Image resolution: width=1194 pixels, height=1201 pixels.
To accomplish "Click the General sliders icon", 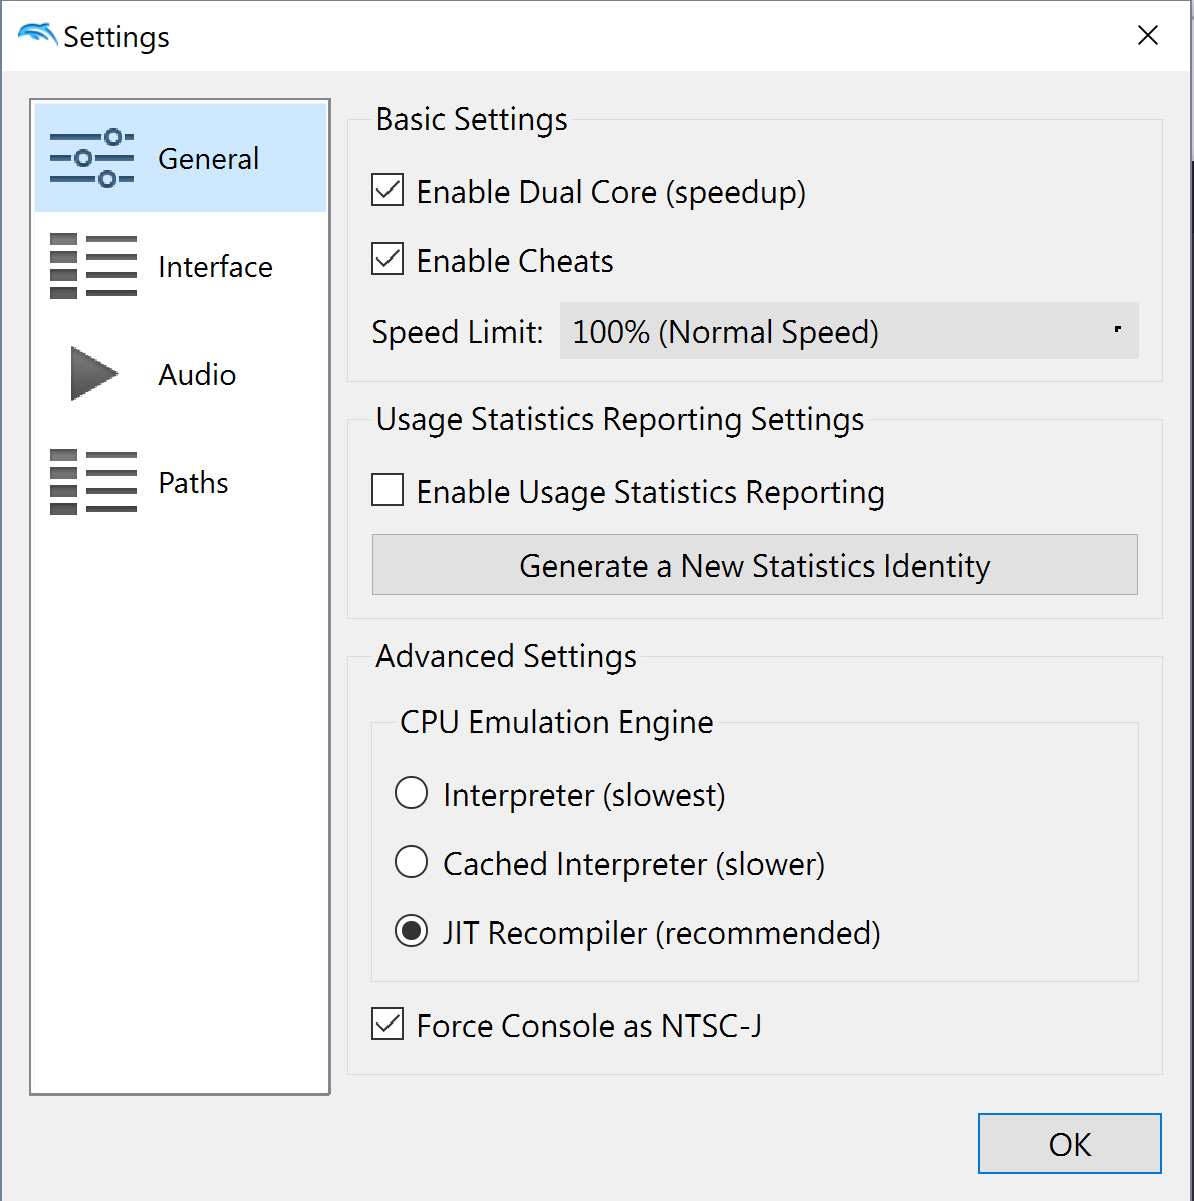I will click(x=92, y=158).
